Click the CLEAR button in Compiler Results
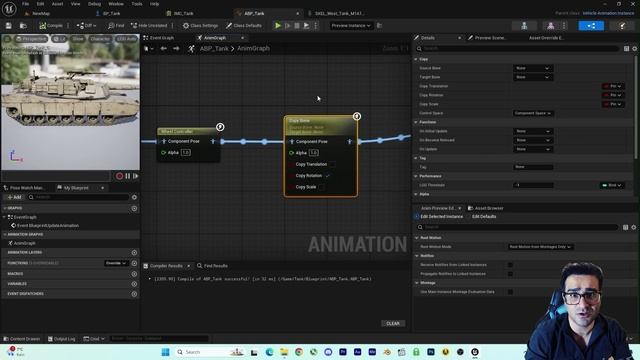Image resolution: width=640 pixels, height=360 pixels. [x=393, y=323]
